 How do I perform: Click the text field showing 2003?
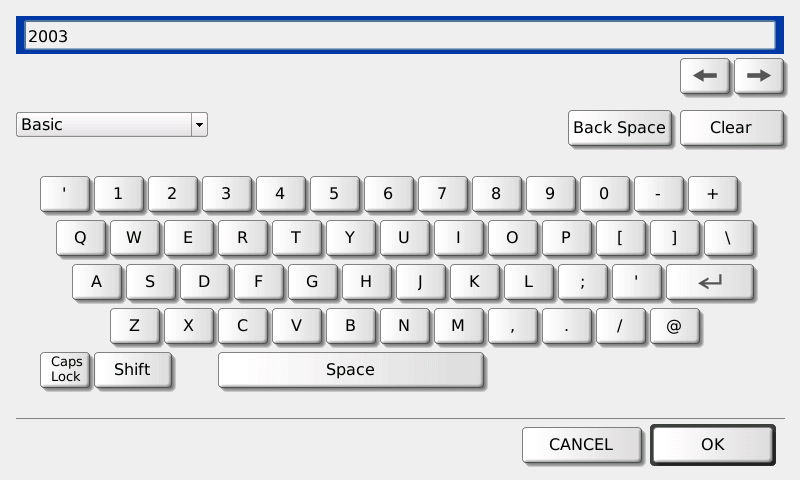398,36
